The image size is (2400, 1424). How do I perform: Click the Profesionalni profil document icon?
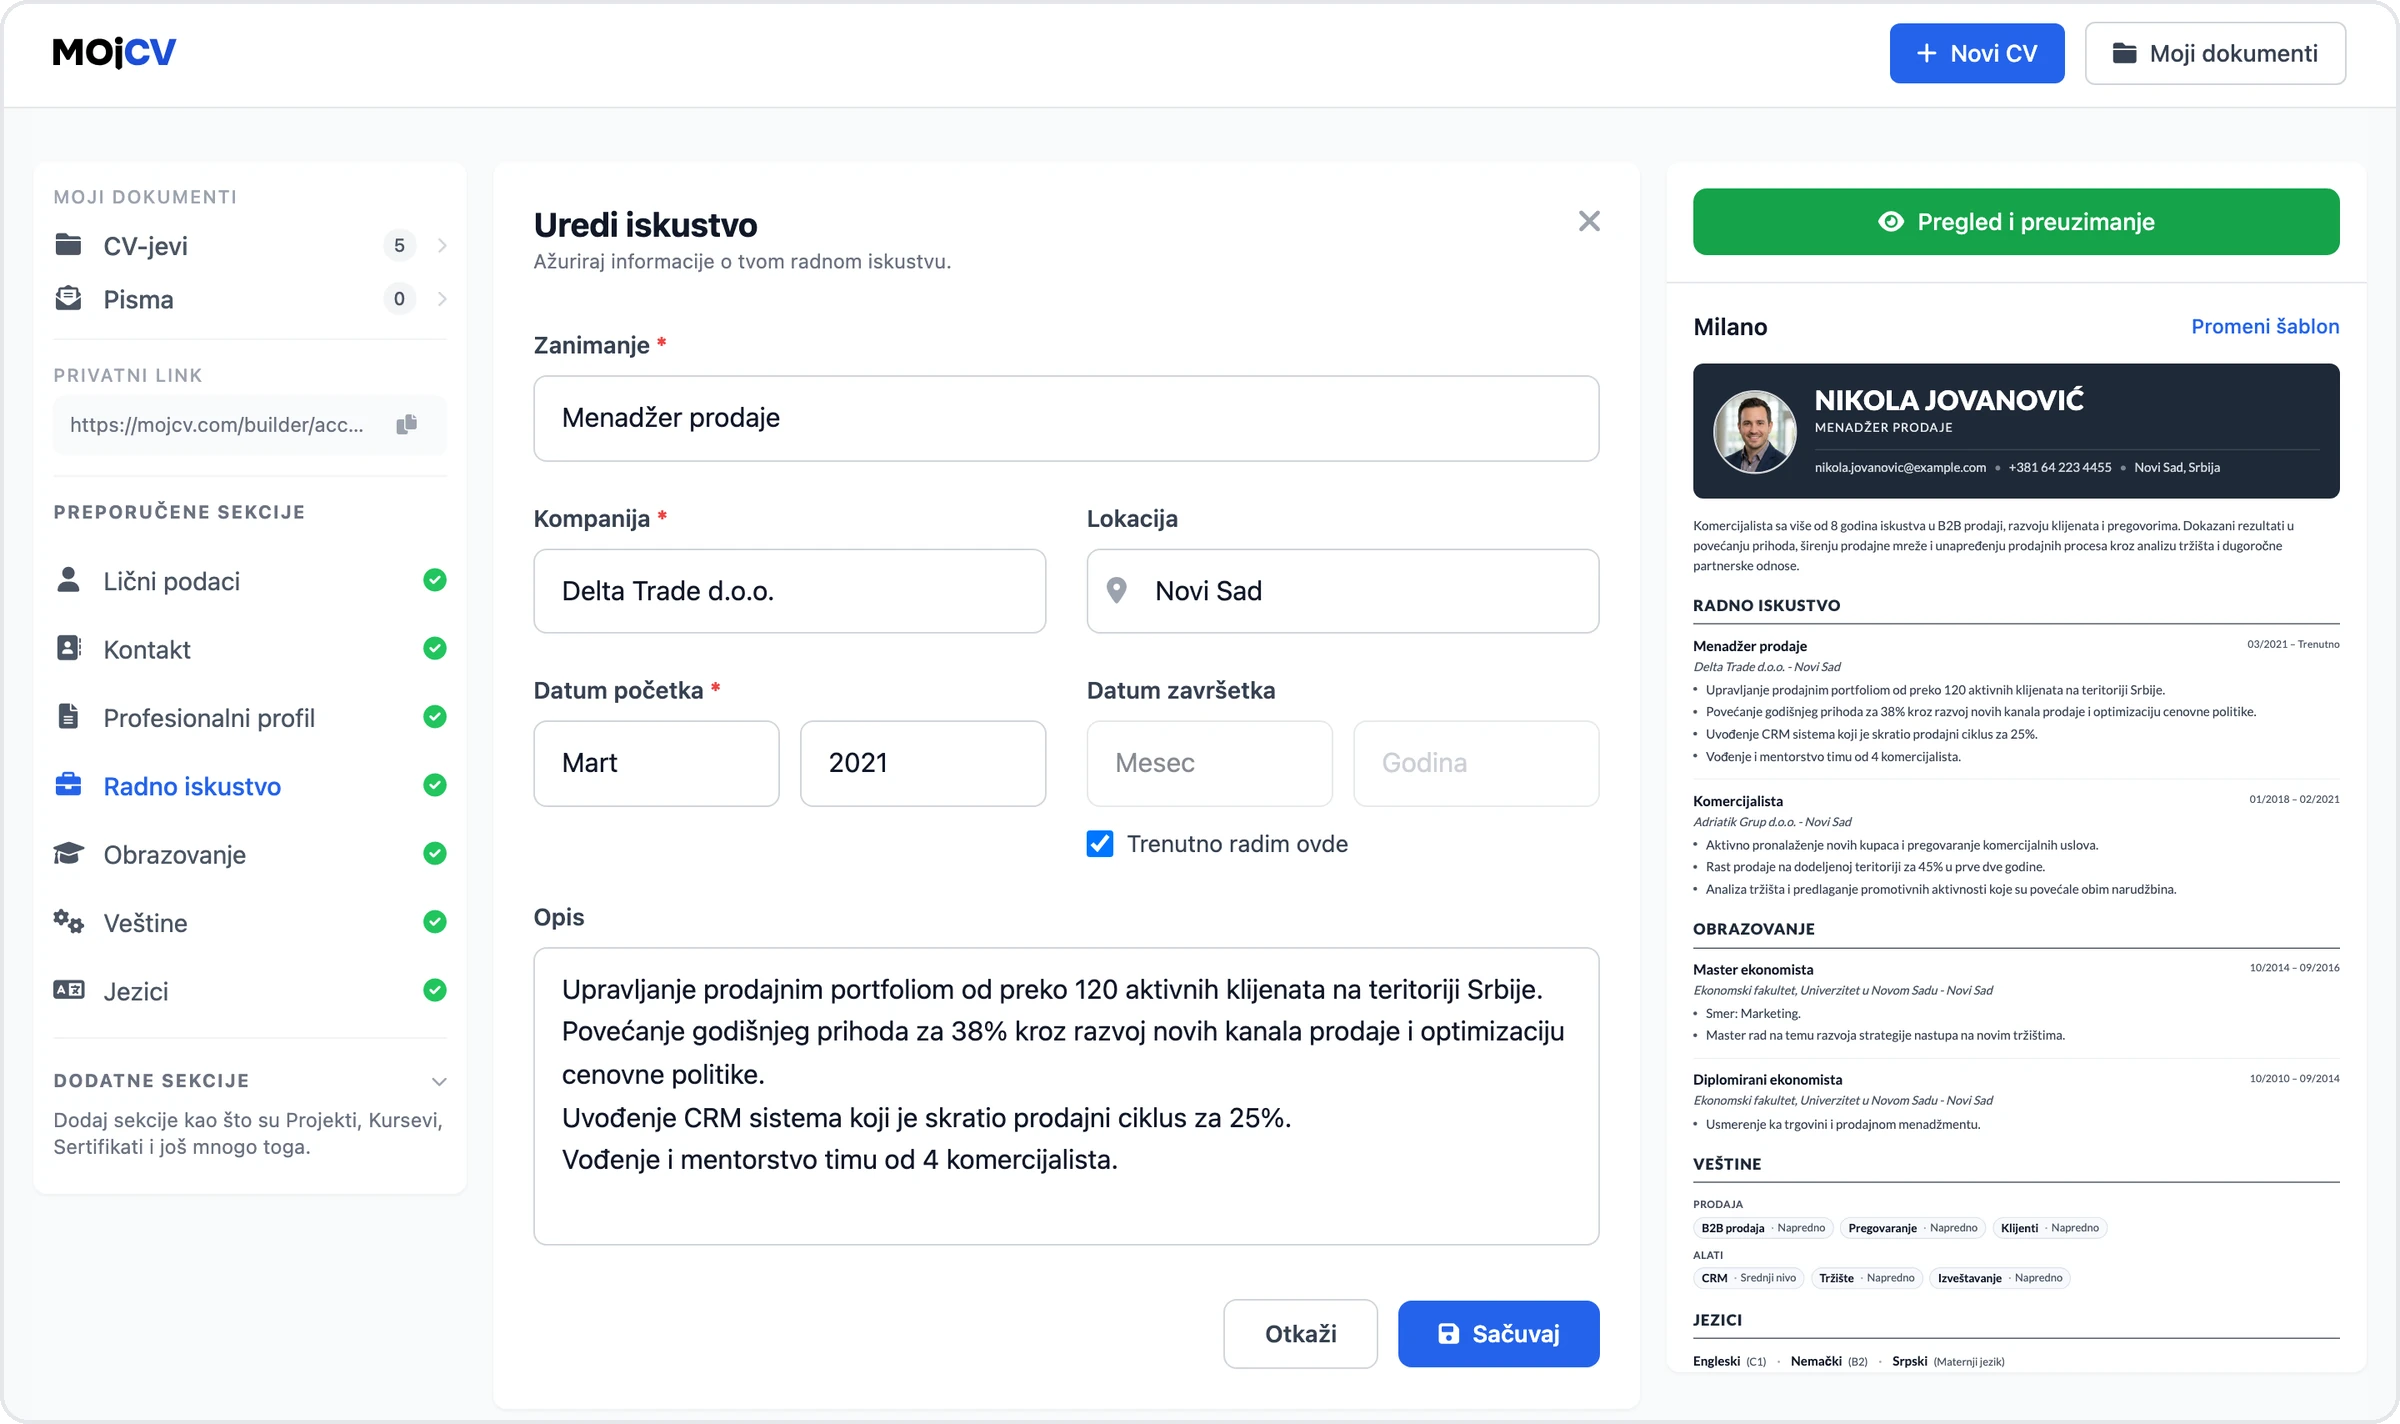(68, 716)
